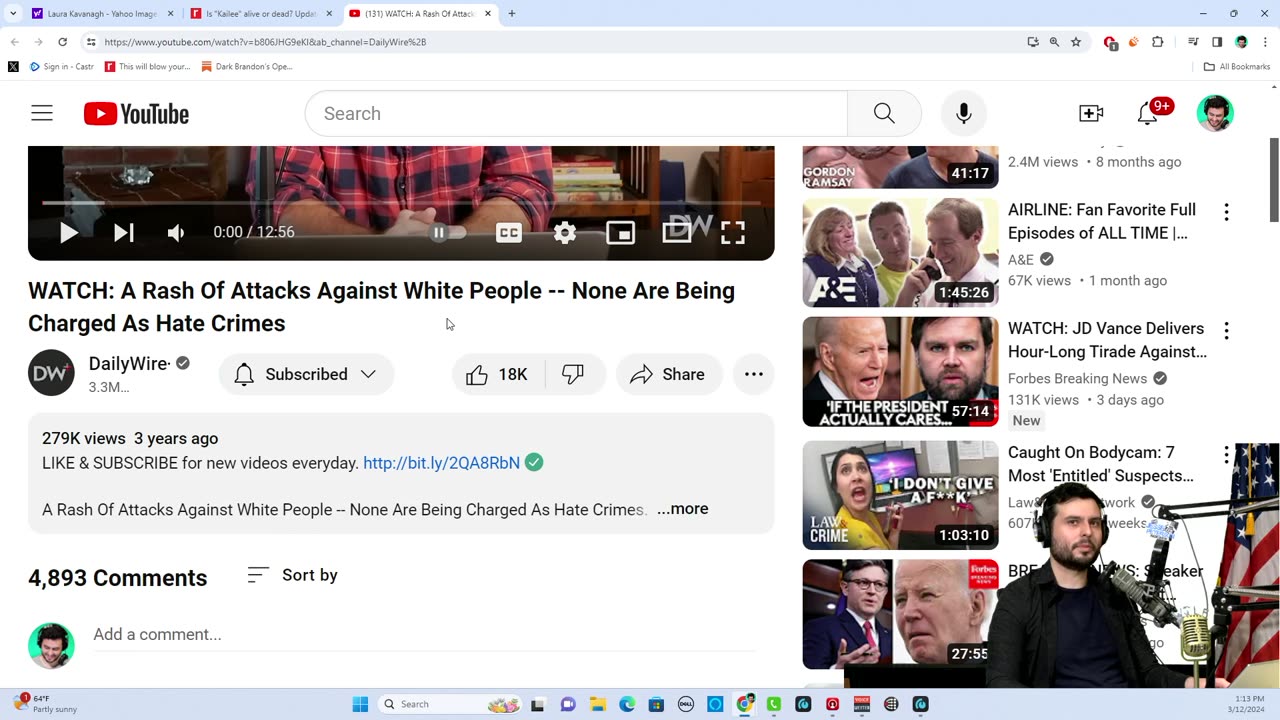
Task: Open the browser side panel
Action: point(1217,42)
